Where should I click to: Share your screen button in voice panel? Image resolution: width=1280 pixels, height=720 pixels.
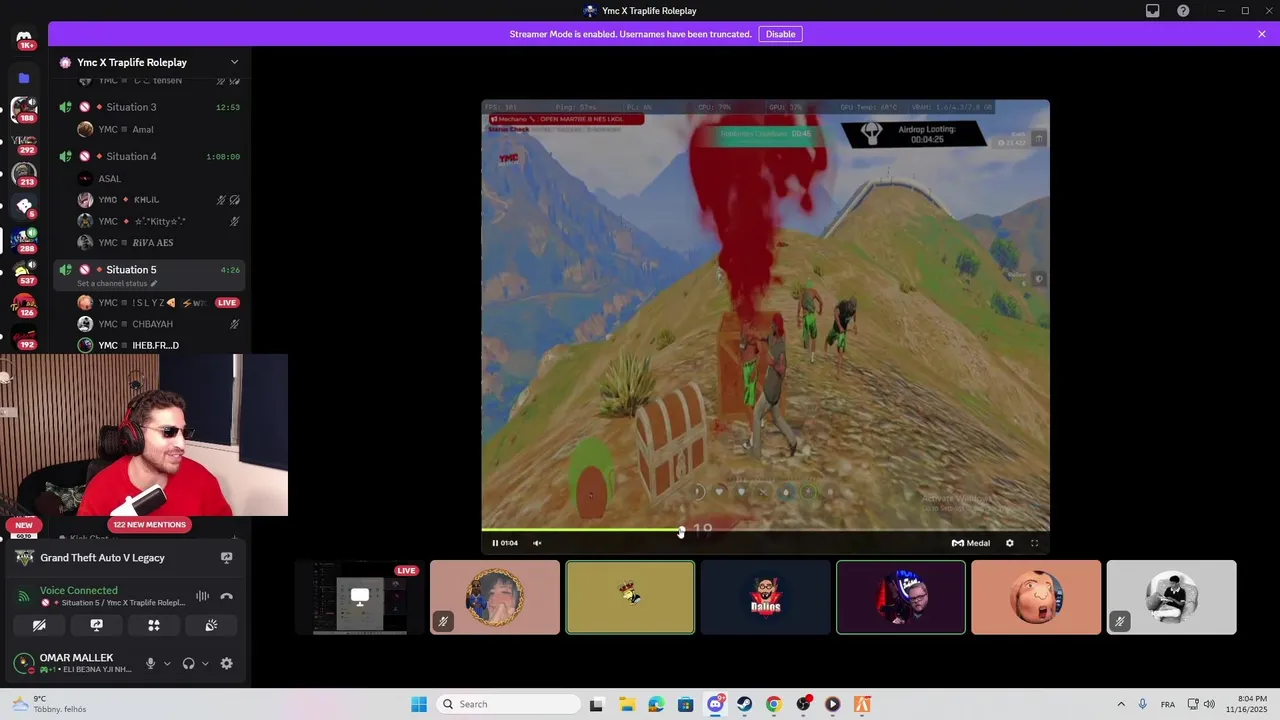[96, 625]
